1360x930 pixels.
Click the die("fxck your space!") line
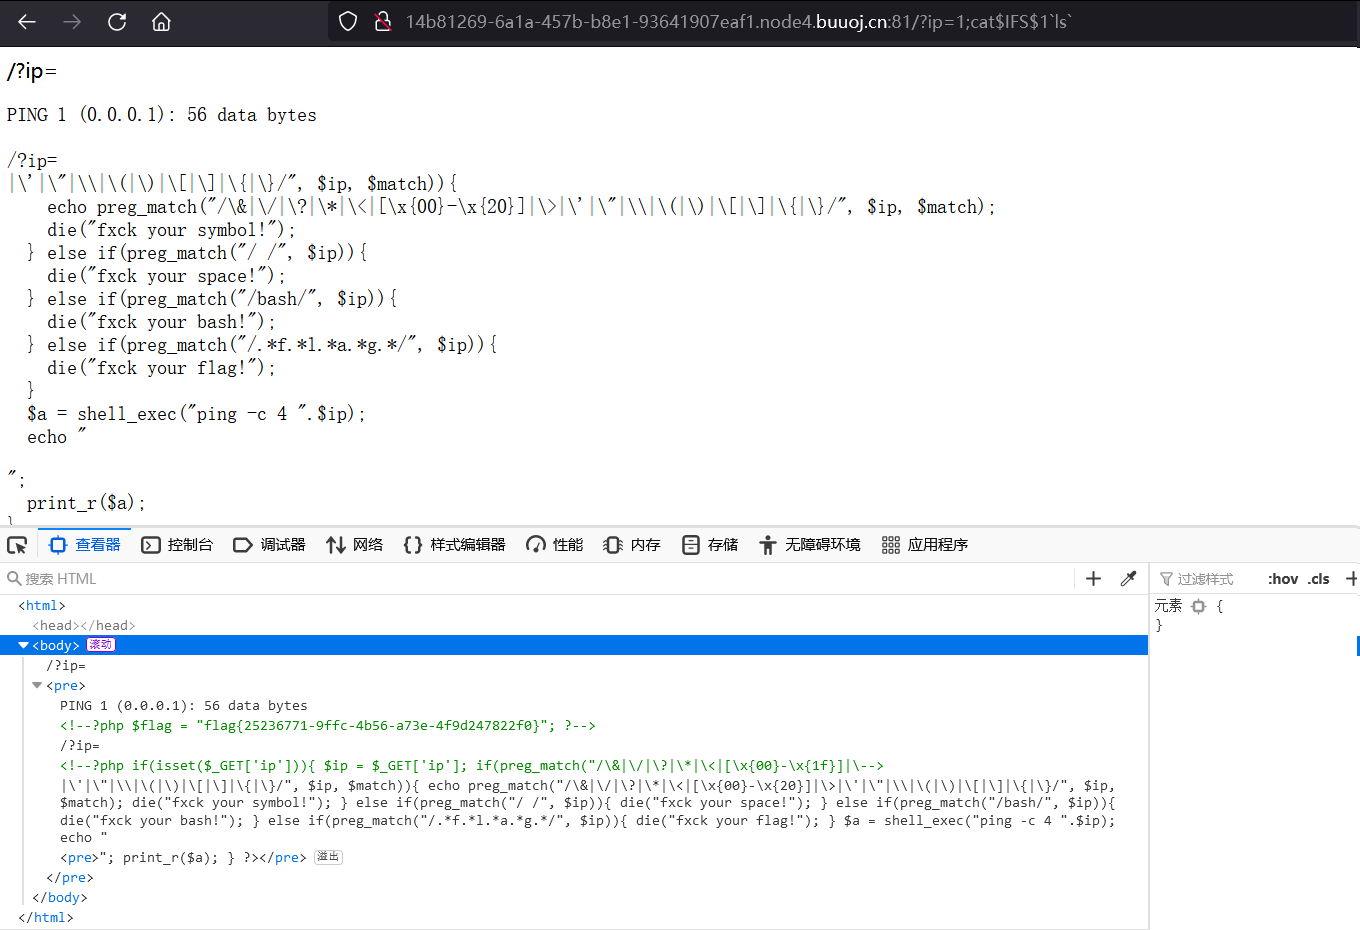tap(166, 276)
